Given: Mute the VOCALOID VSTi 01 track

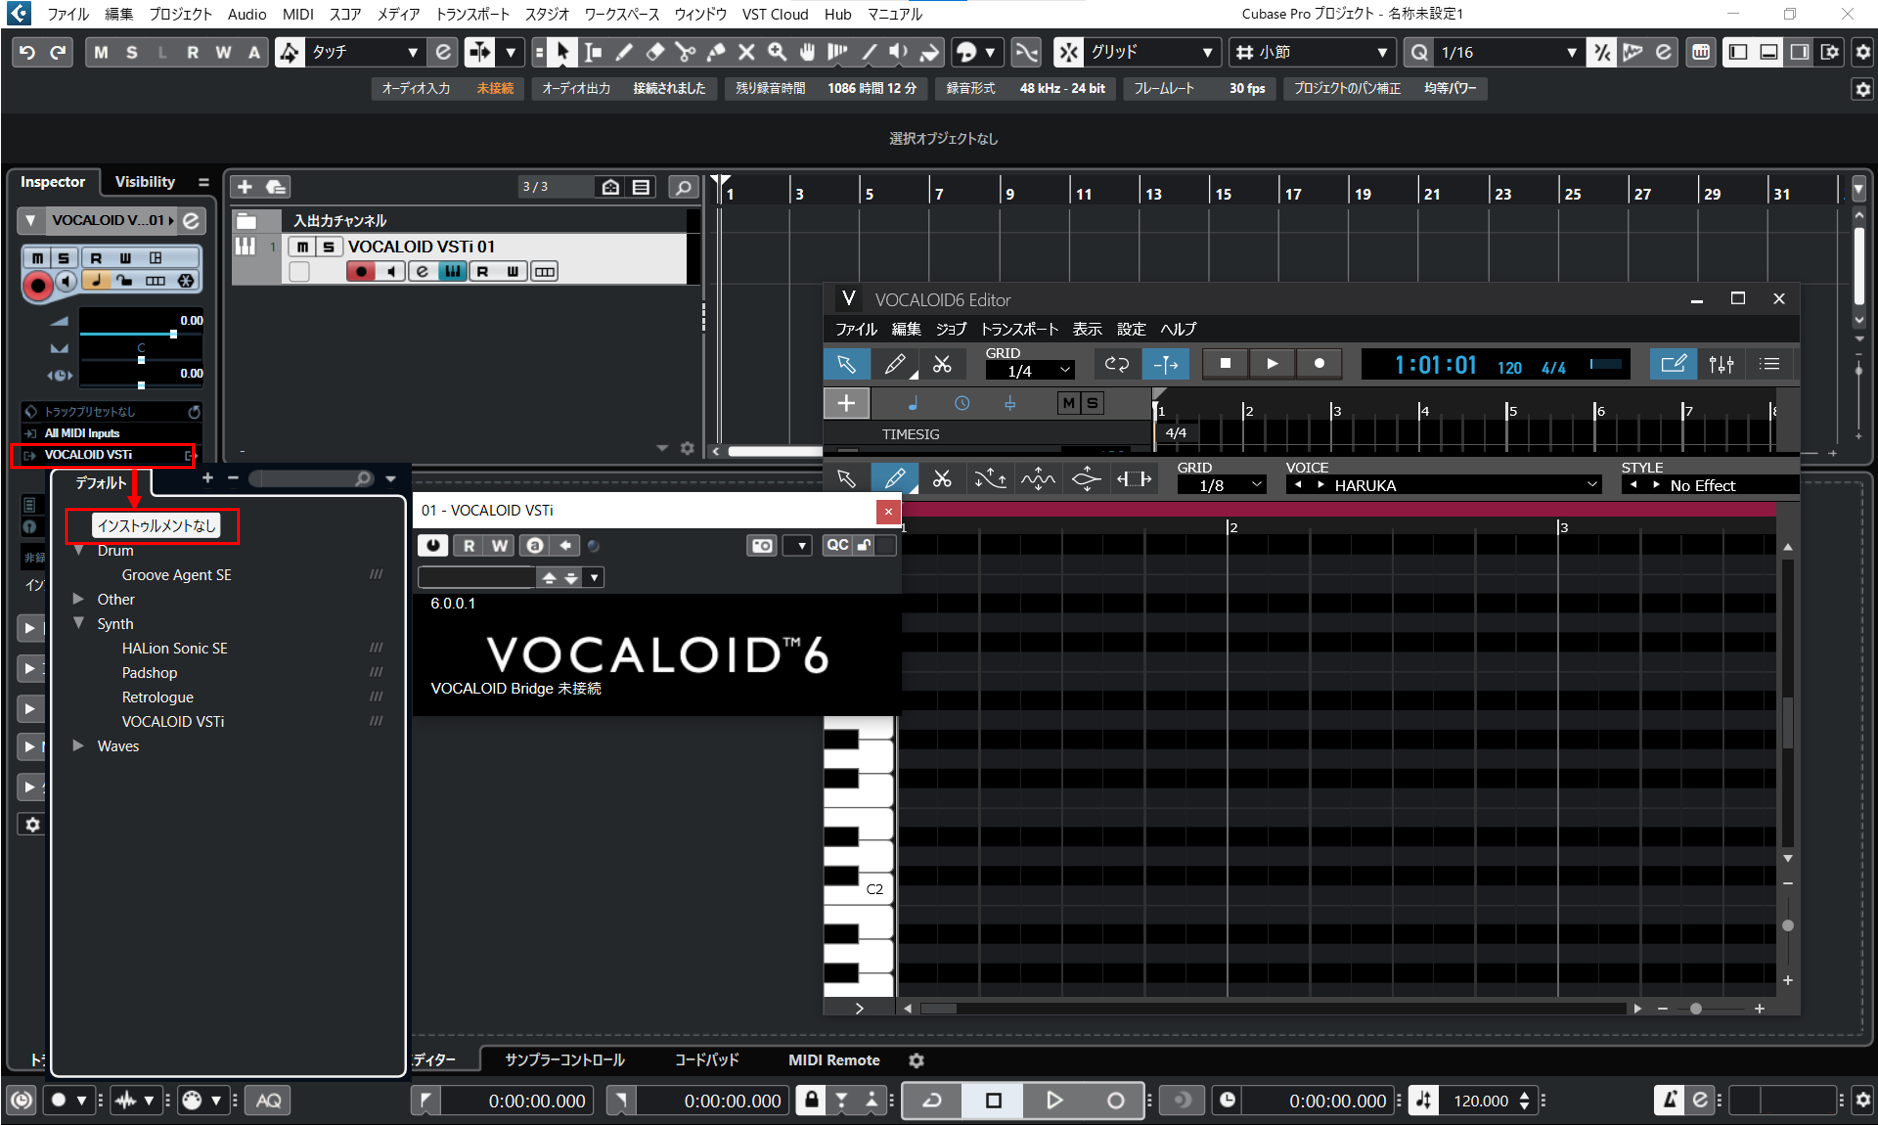Looking at the screenshot, I should [x=301, y=246].
